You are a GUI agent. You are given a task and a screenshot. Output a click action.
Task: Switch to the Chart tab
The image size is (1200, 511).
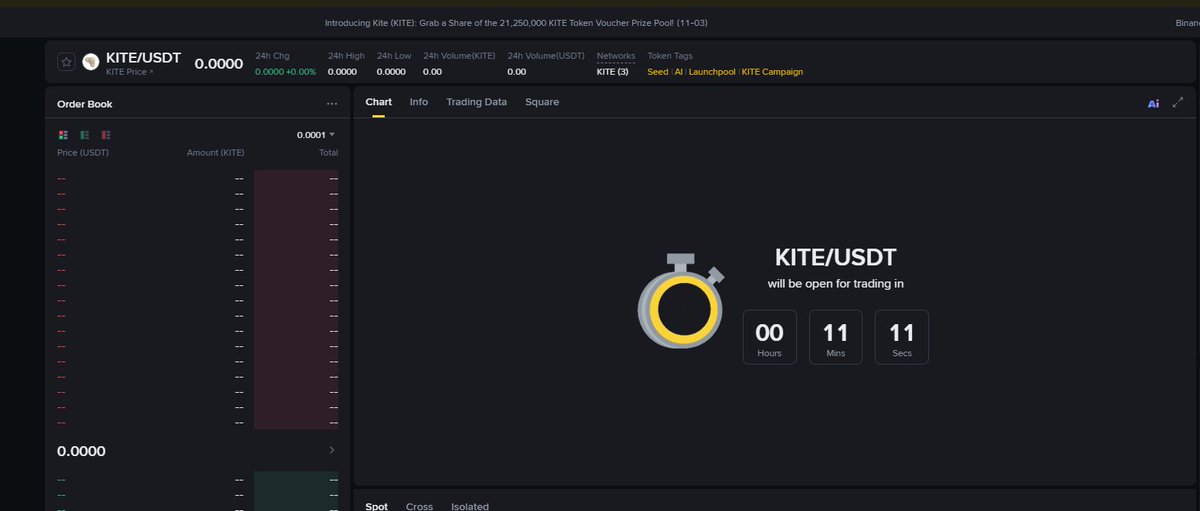click(379, 102)
